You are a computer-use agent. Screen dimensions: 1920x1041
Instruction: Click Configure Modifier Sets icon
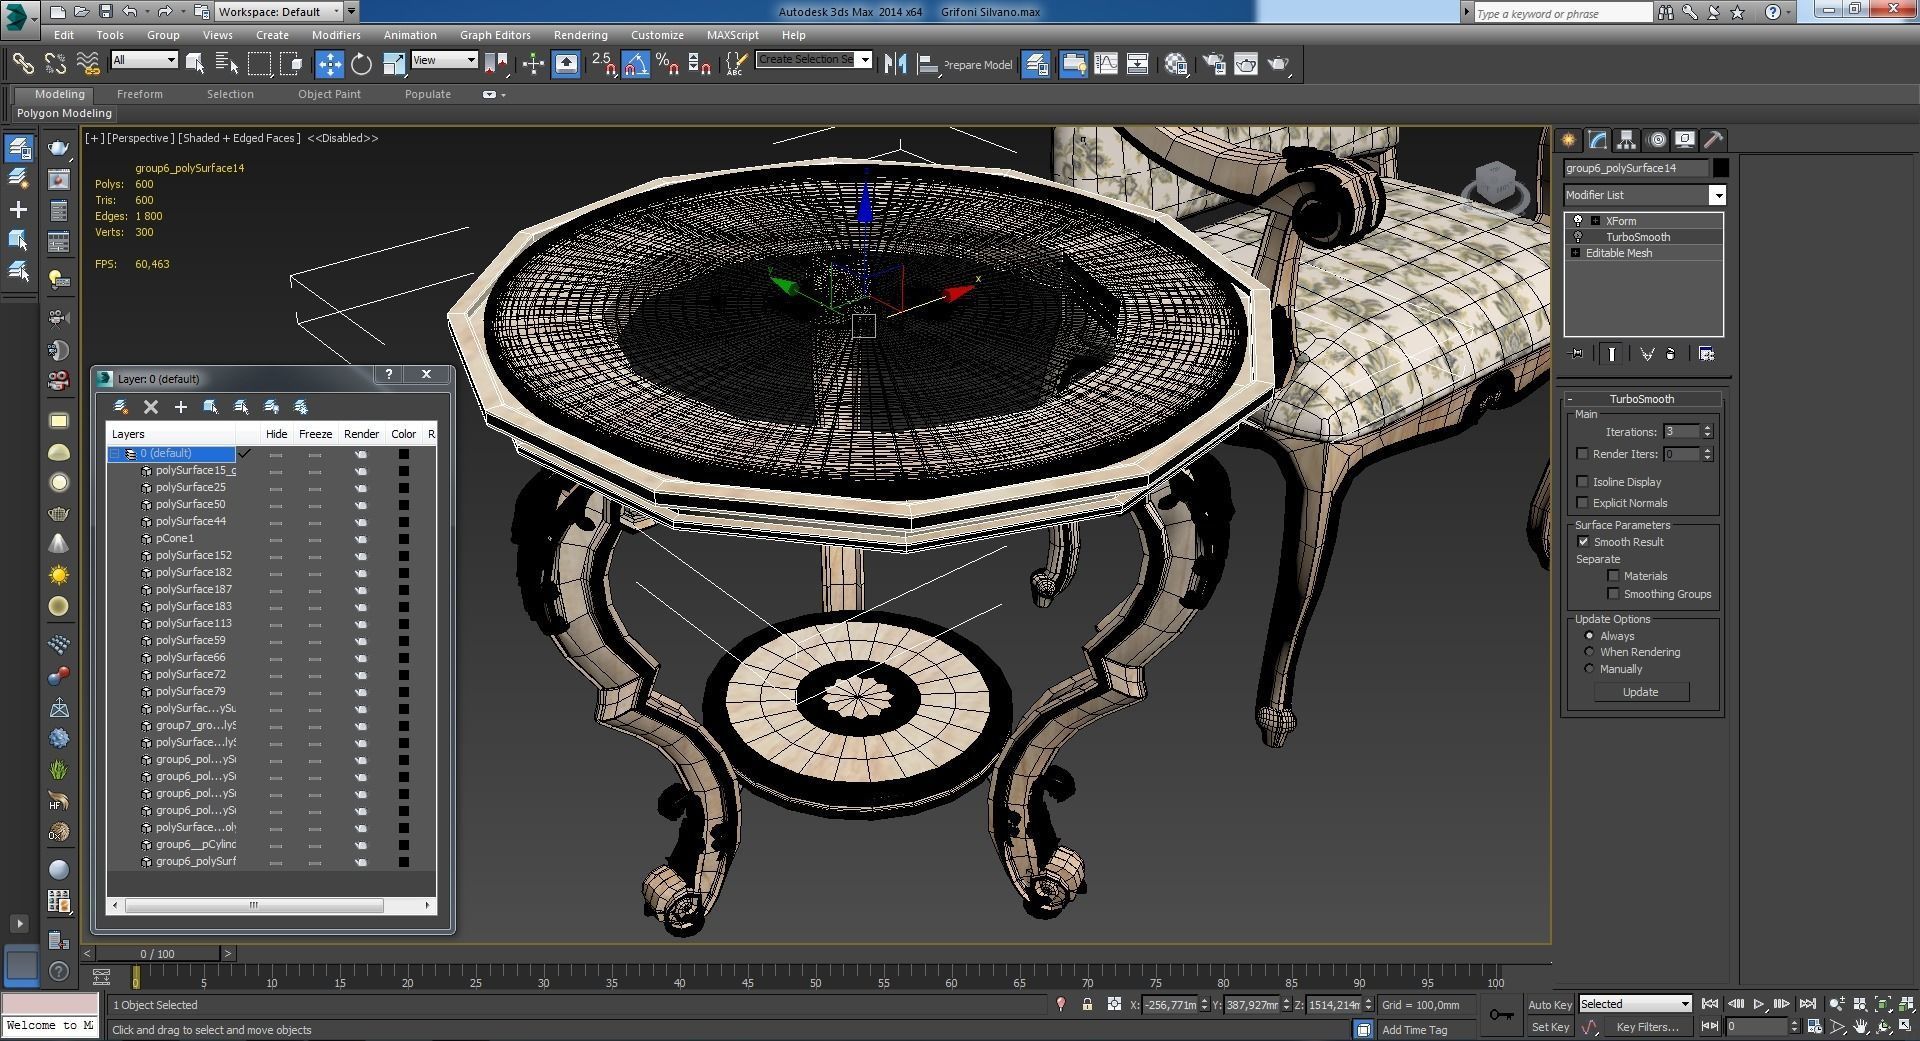pos(1706,354)
